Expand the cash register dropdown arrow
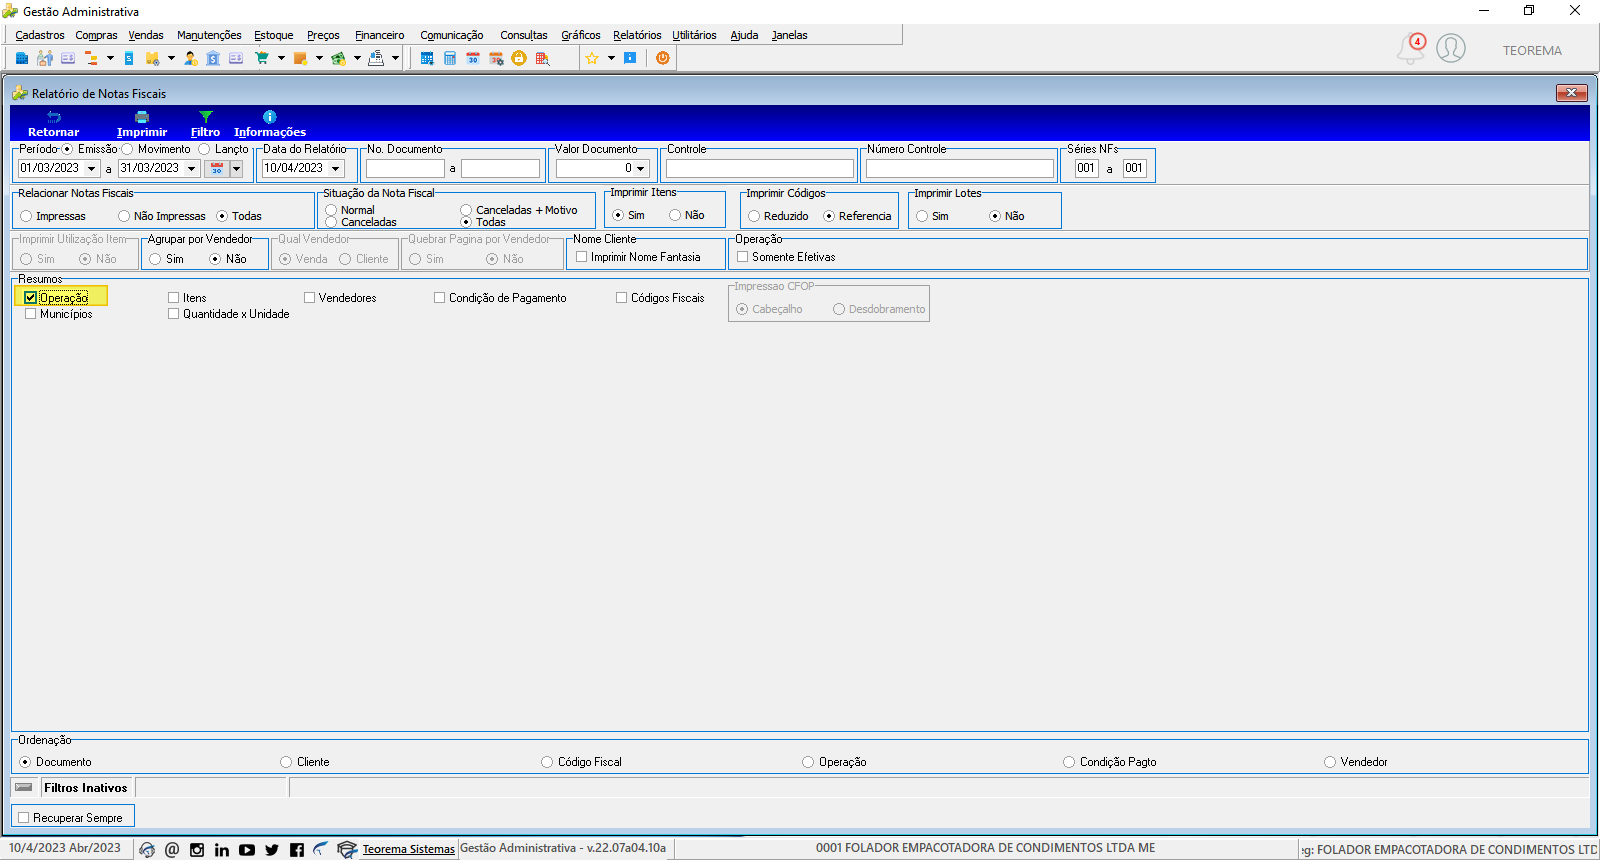Viewport: 1600px width, 860px height. (395, 58)
